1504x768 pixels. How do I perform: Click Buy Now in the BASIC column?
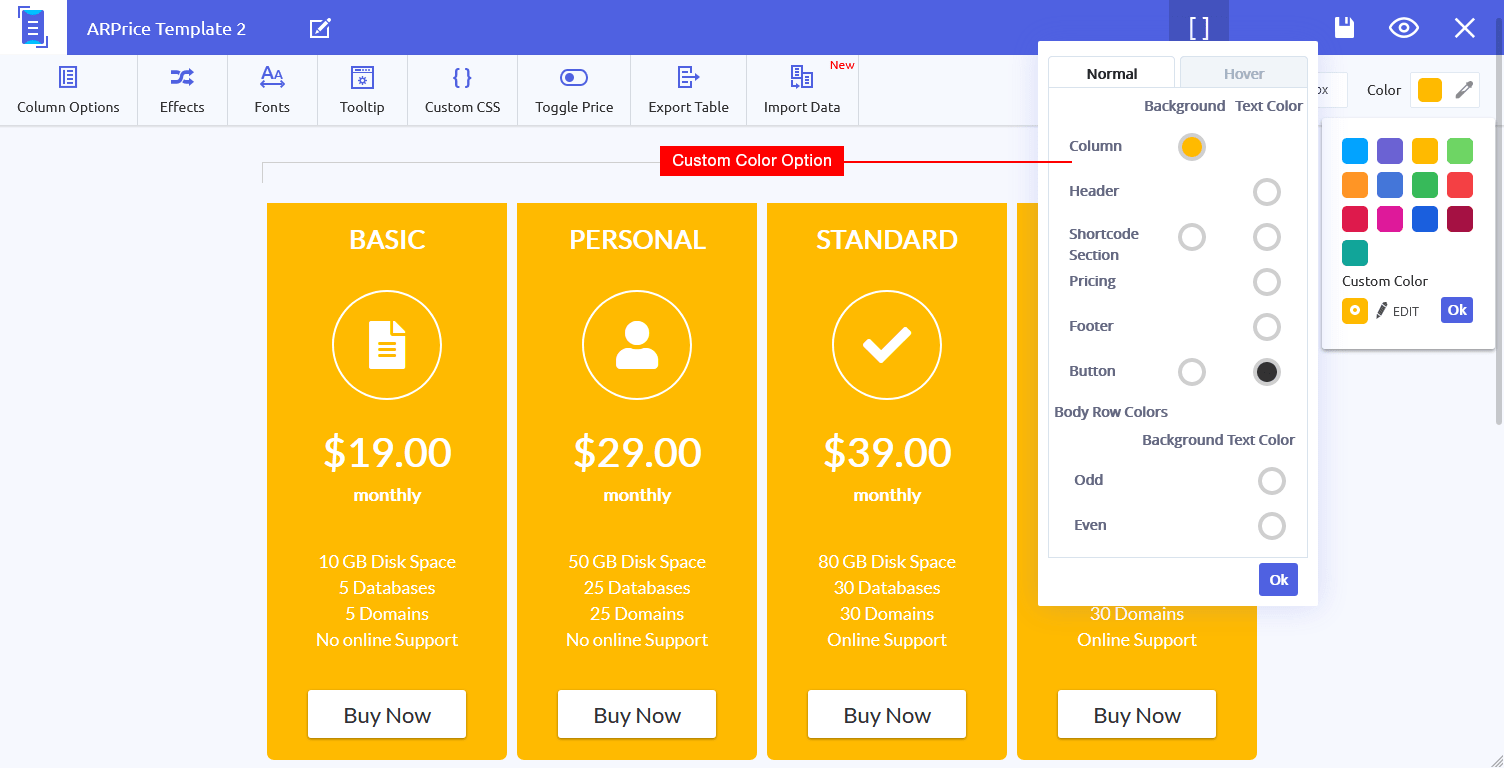pos(387,715)
